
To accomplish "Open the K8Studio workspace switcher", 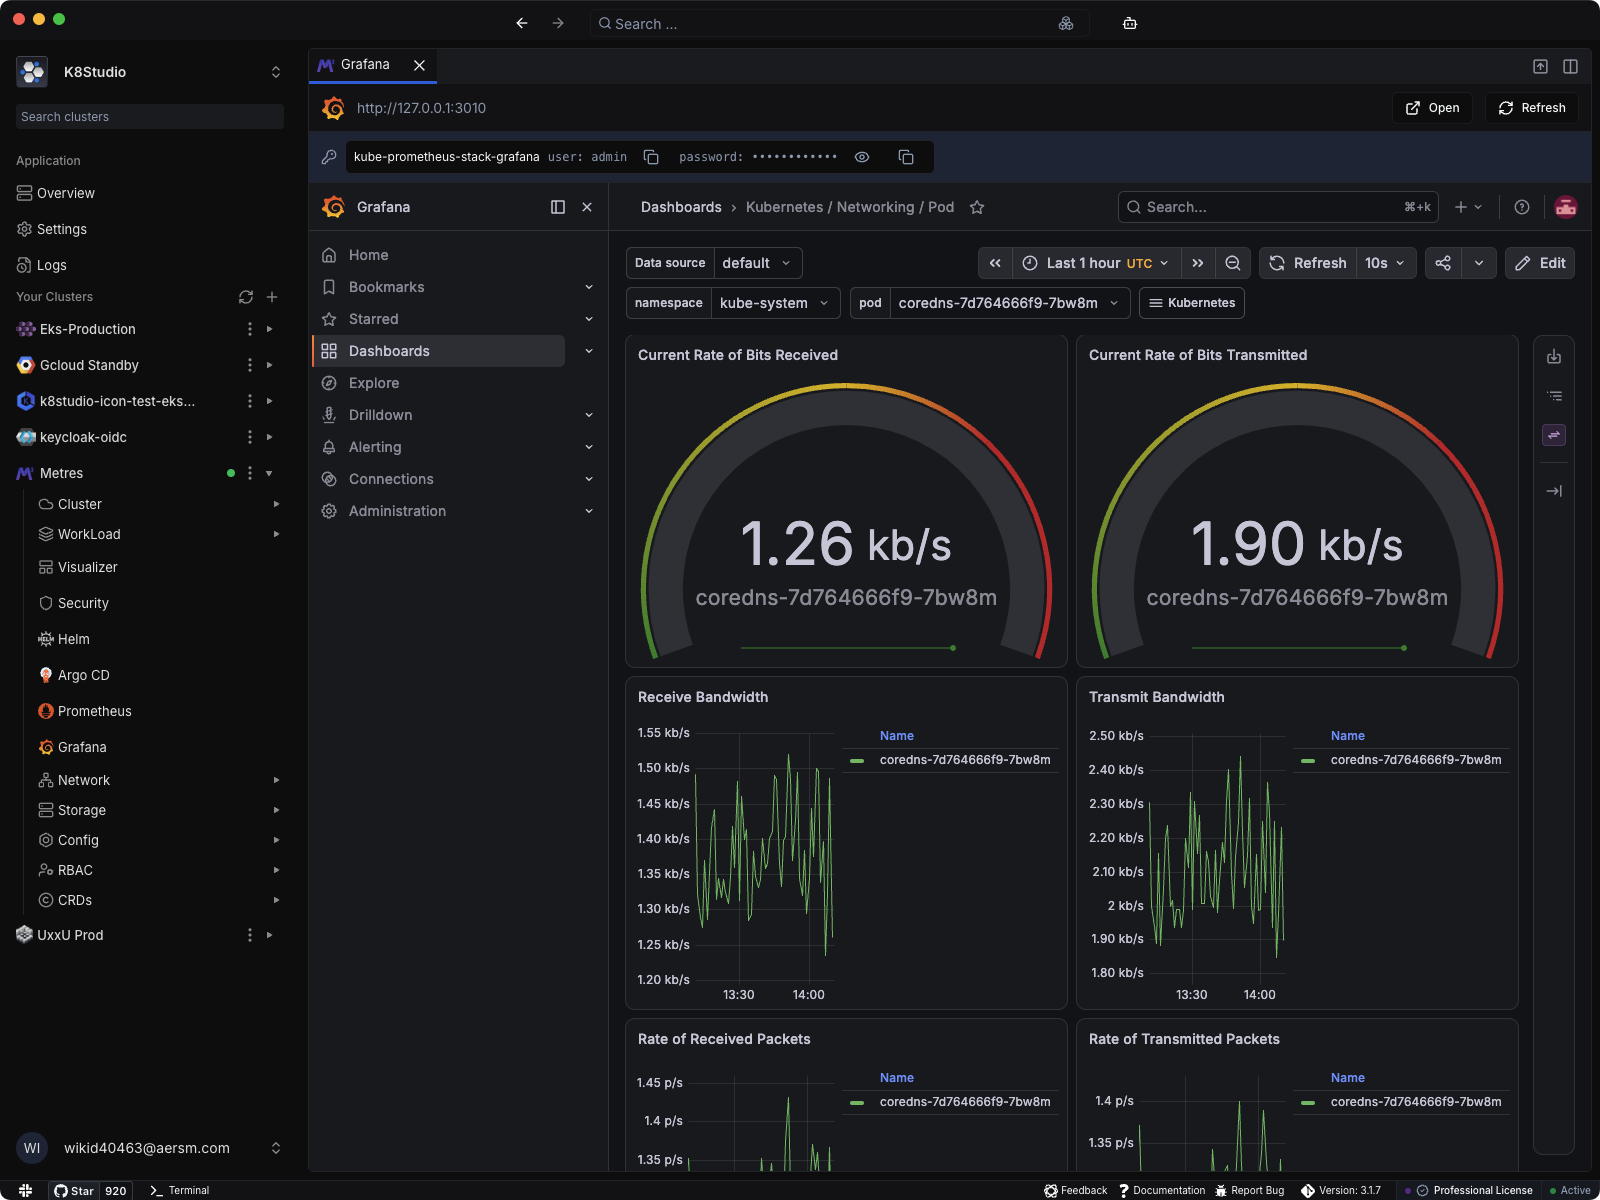I will pyautogui.click(x=276, y=72).
